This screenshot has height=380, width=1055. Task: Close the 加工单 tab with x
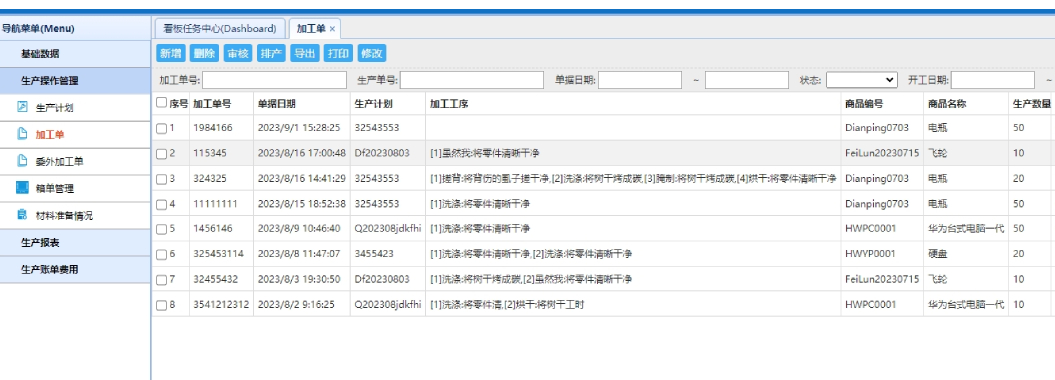click(x=332, y=29)
